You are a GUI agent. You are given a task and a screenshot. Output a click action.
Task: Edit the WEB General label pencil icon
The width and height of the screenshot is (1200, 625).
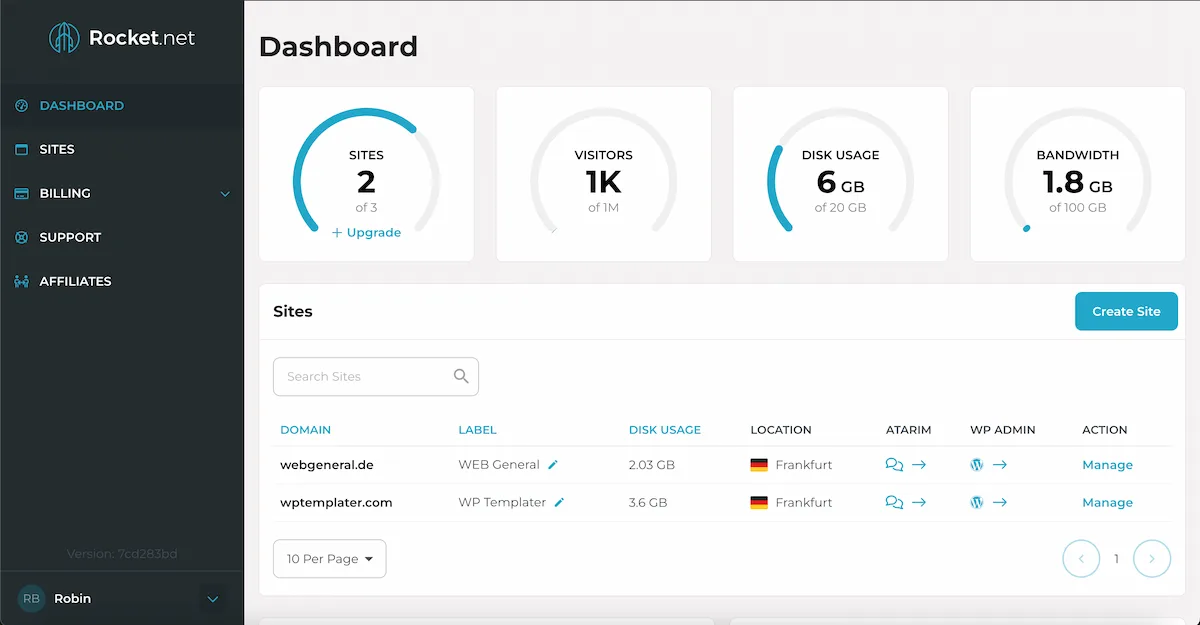pyautogui.click(x=553, y=465)
